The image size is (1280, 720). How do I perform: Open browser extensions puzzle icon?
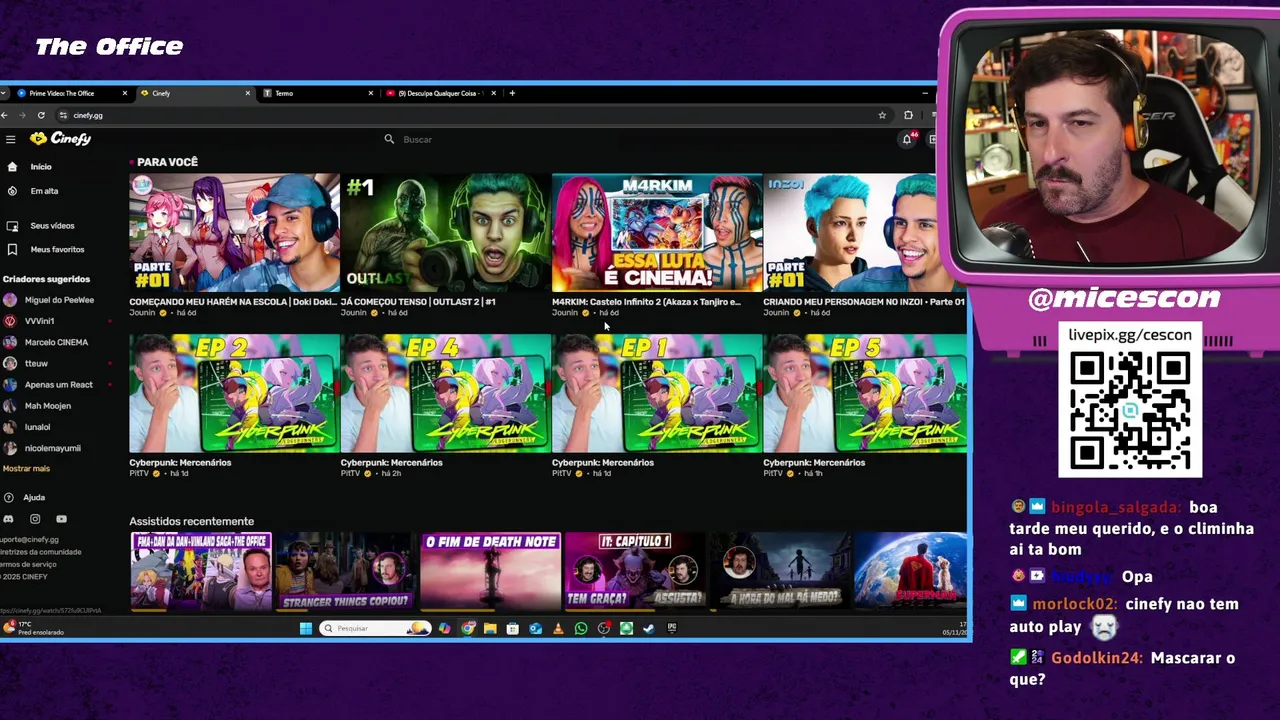(908, 115)
